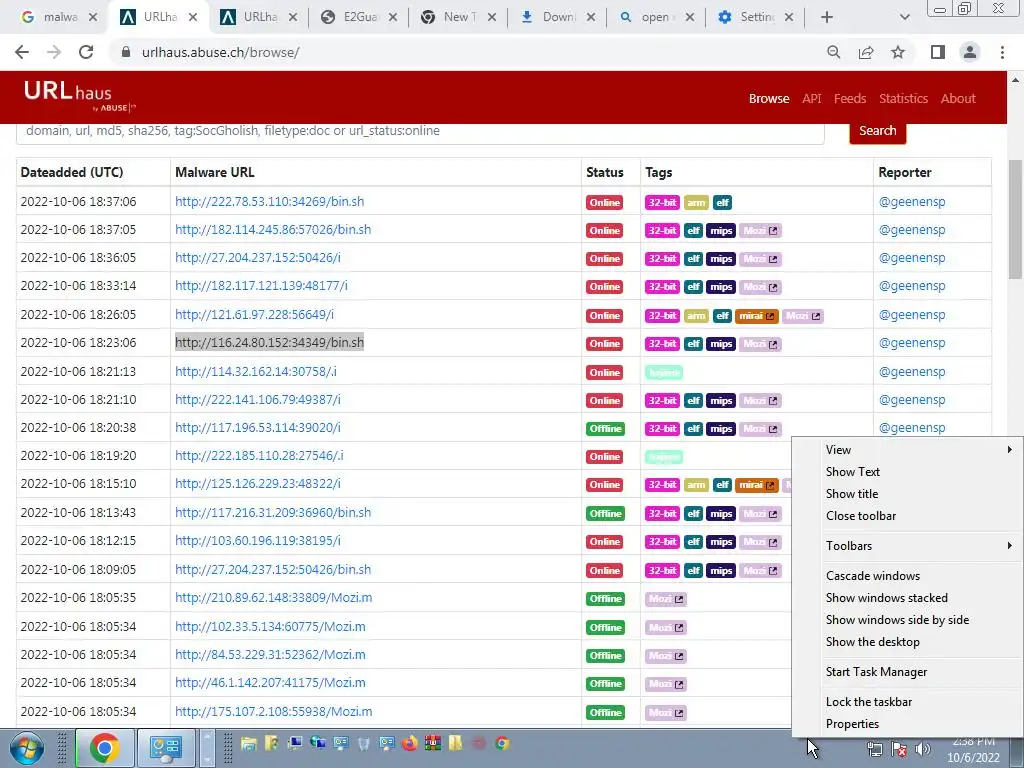Open WinRAR from the quick launch bar

click(x=432, y=743)
